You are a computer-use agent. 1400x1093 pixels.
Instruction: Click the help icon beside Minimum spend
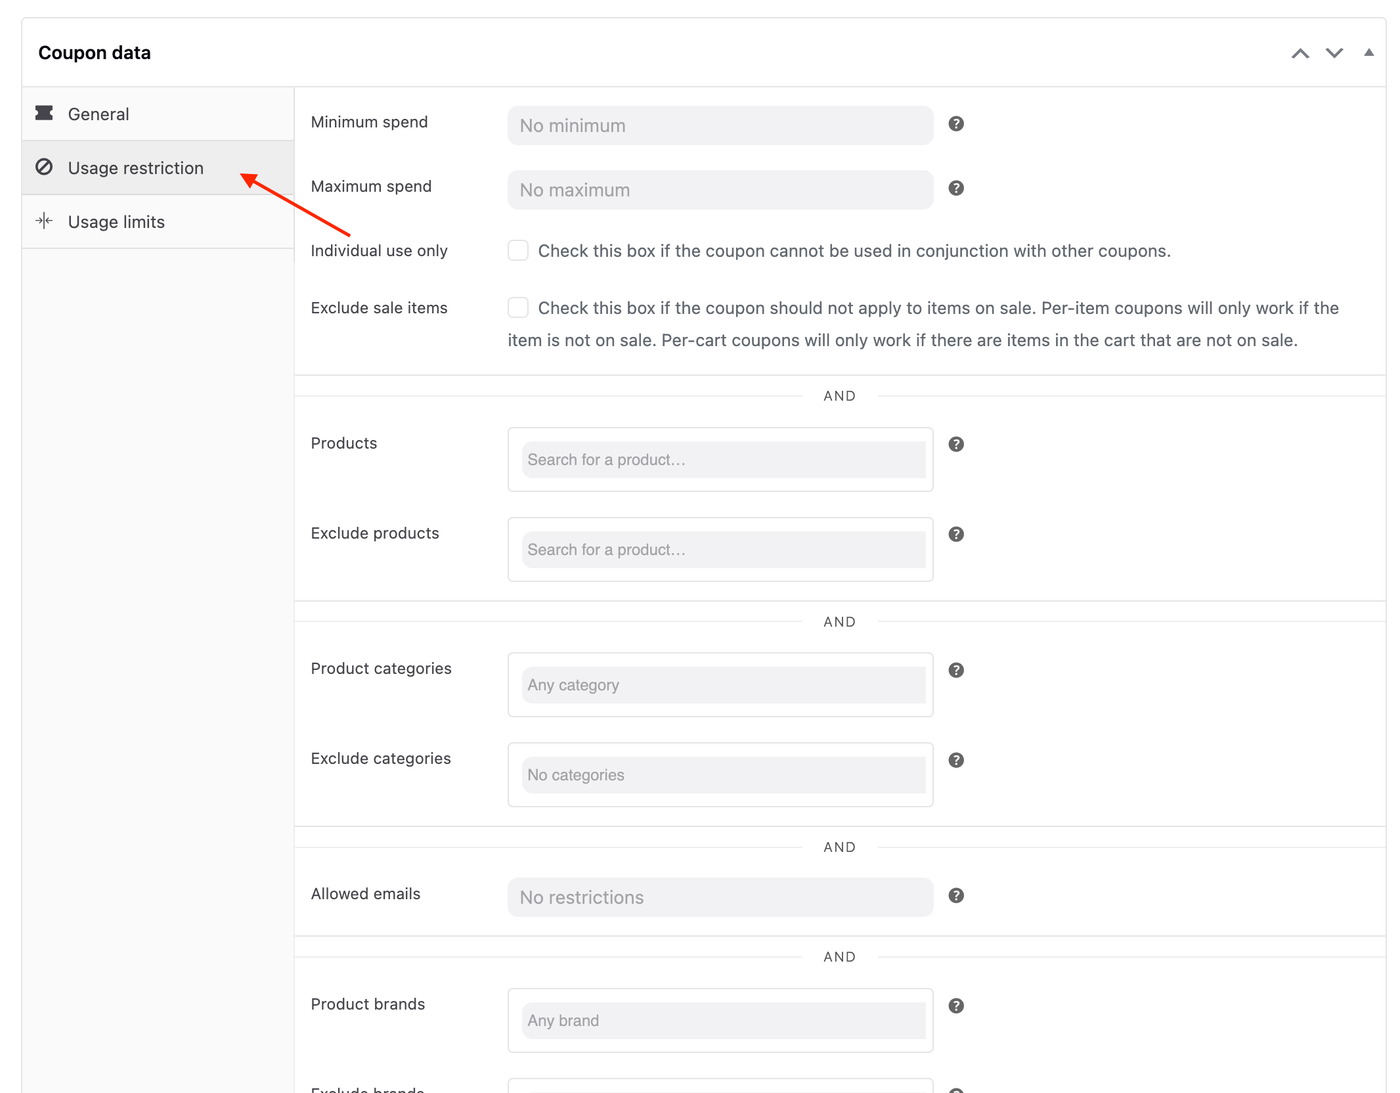click(x=956, y=124)
